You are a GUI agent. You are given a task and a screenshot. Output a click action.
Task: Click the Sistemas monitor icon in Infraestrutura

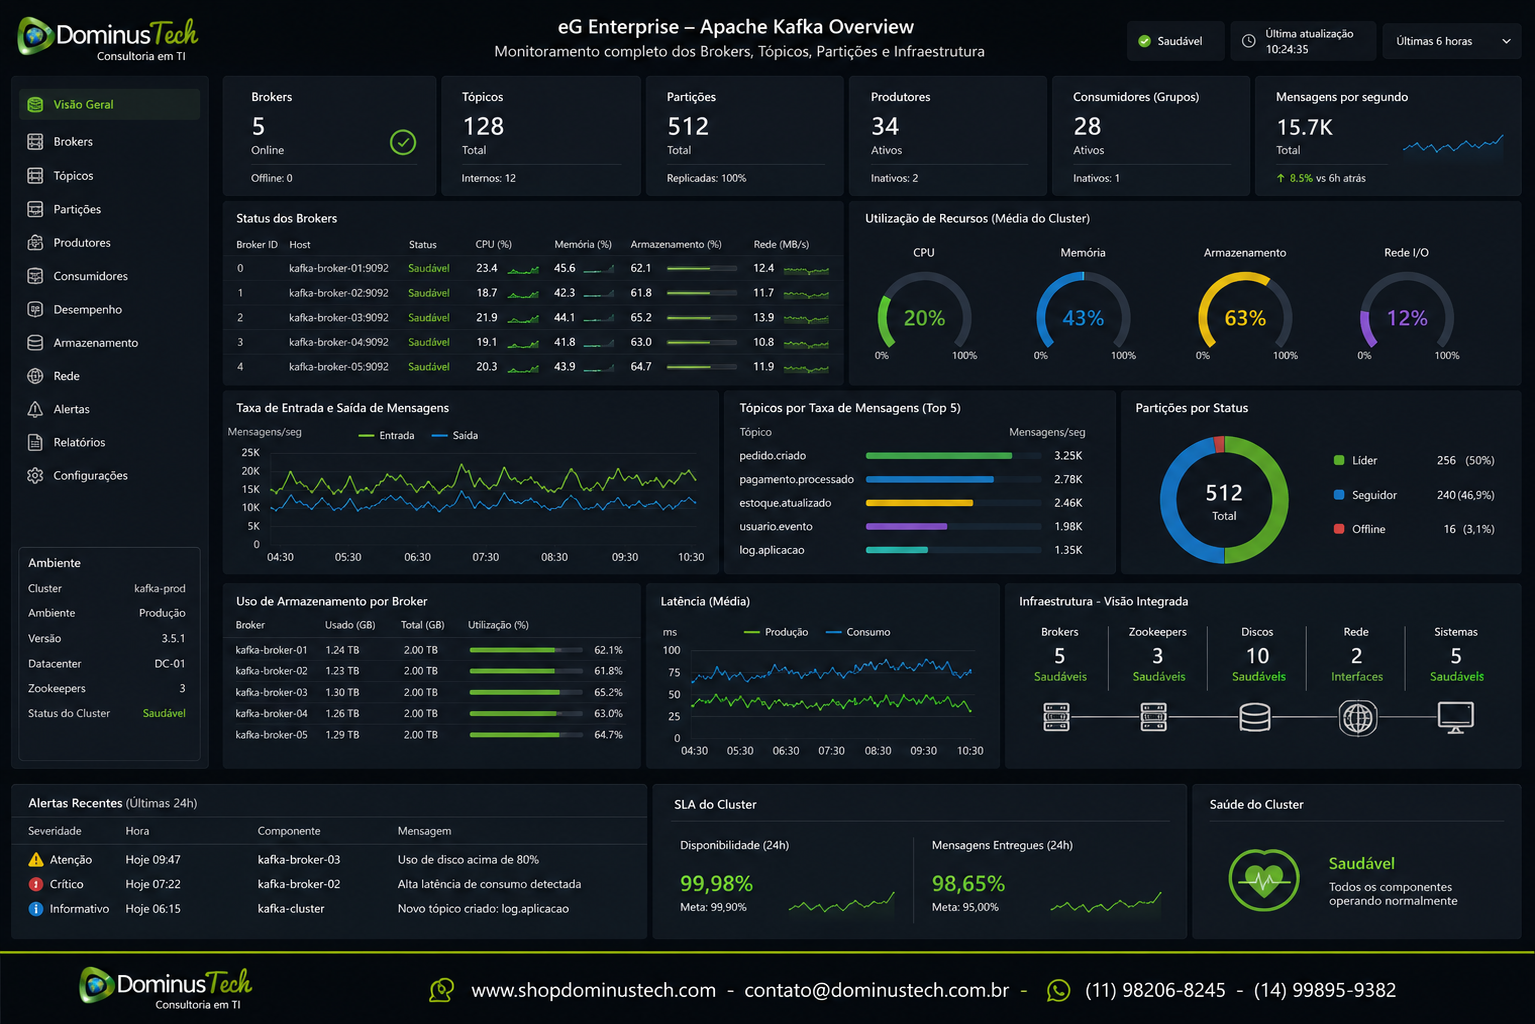click(1455, 717)
